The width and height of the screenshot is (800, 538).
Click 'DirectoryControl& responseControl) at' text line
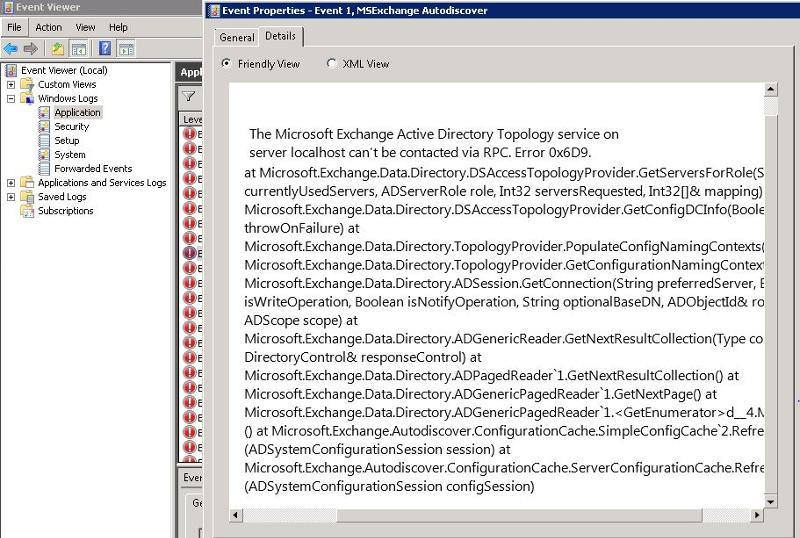coord(363,357)
